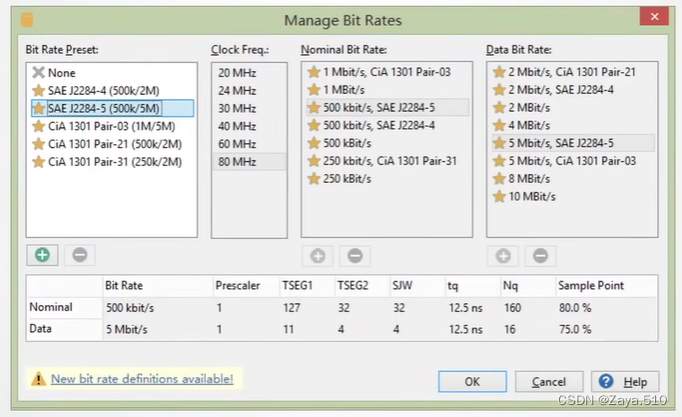Click the Nominal Sample Point 80.0 % cell

pyautogui.click(x=606, y=308)
